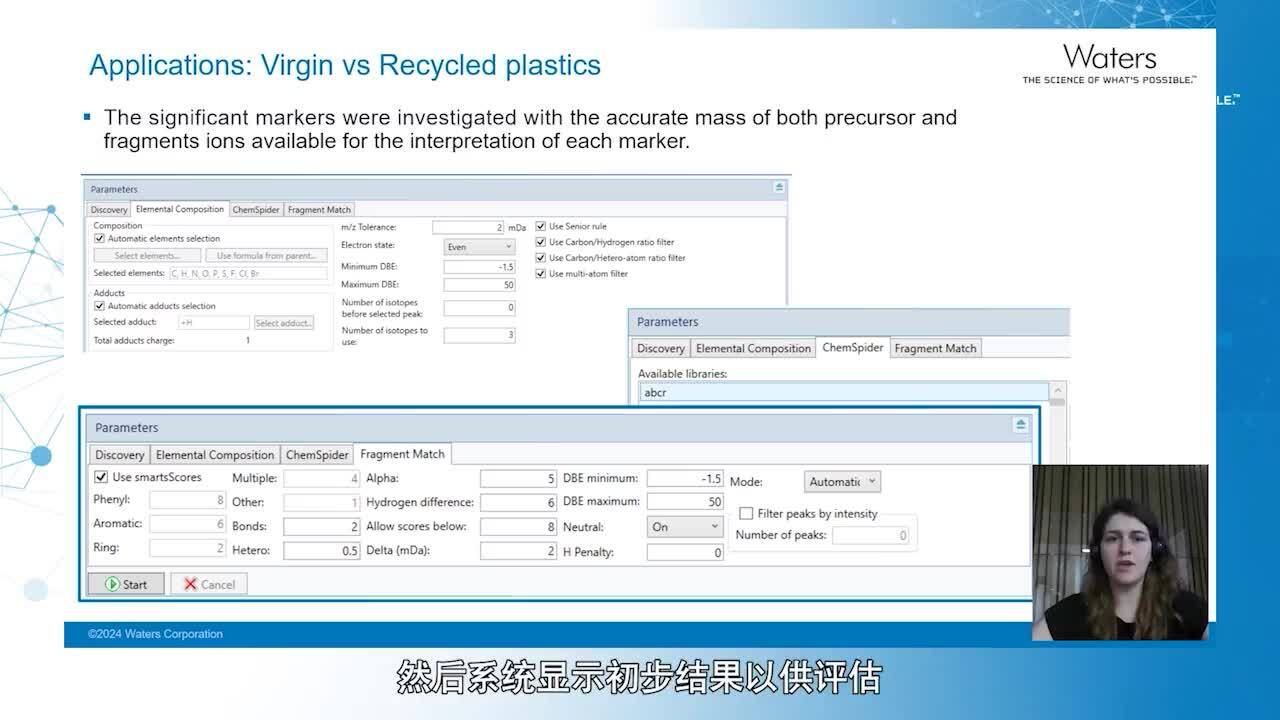This screenshot has width=1280, height=720.
Task: Click the Select elements... button
Action: 147,256
